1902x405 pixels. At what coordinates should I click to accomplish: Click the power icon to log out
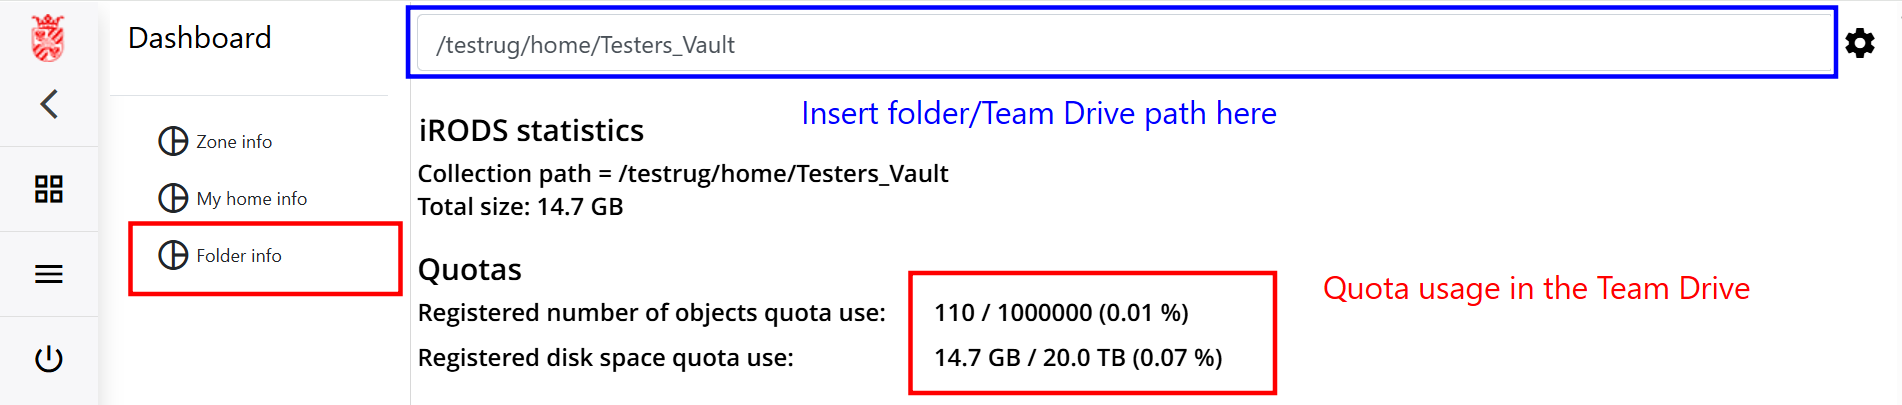48,359
